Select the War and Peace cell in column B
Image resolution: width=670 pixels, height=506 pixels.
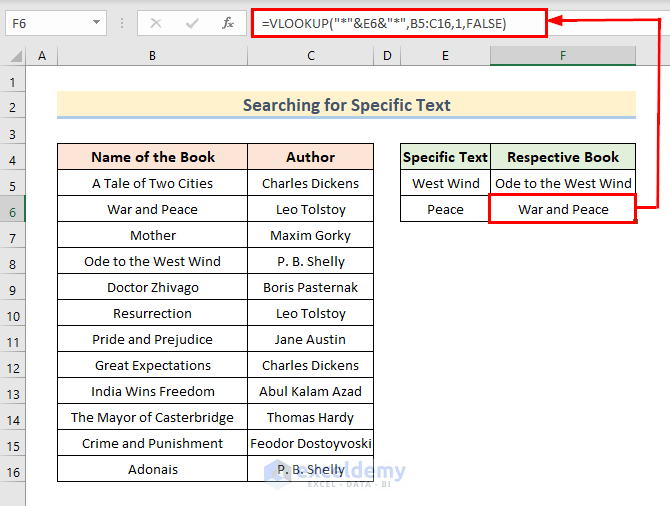[x=153, y=209]
